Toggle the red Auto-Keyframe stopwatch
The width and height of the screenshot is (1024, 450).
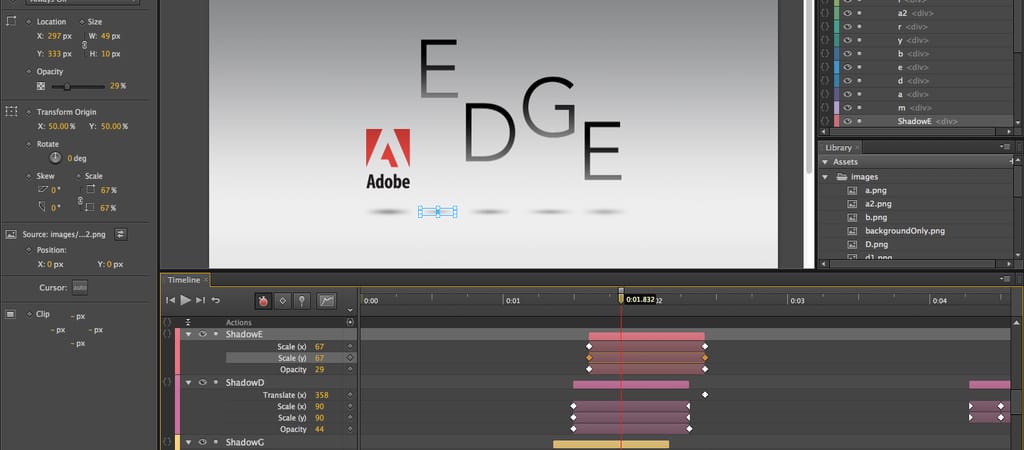pos(263,300)
